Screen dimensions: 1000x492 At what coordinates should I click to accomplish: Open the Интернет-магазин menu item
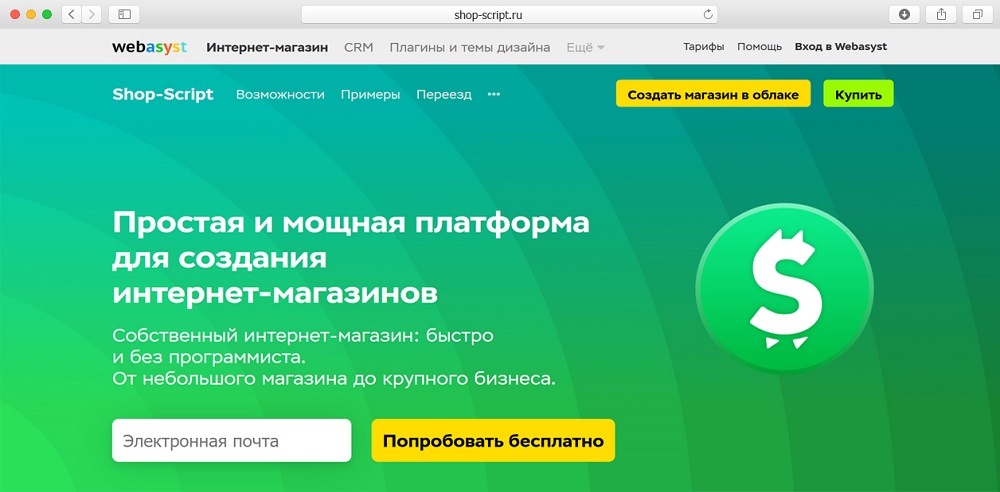point(267,47)
